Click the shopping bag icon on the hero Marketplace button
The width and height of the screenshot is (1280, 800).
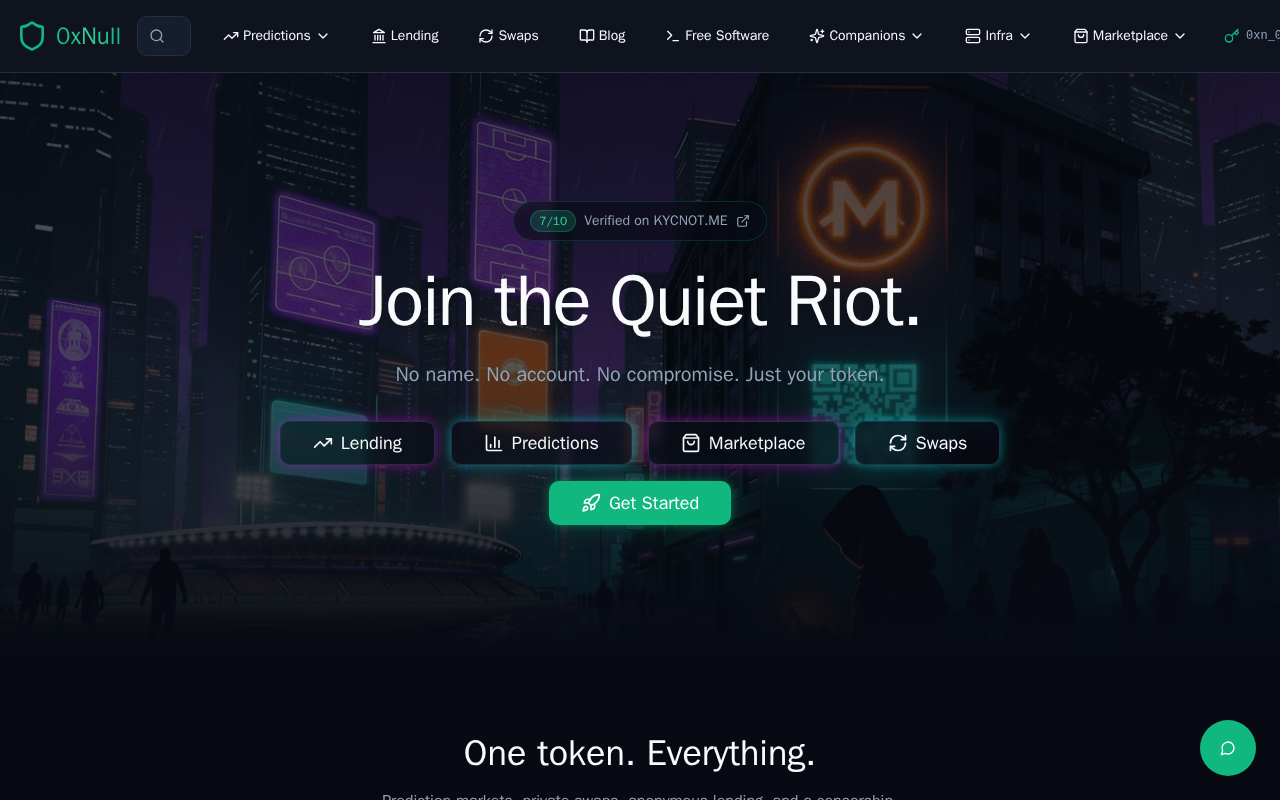[x=691, y=443]
